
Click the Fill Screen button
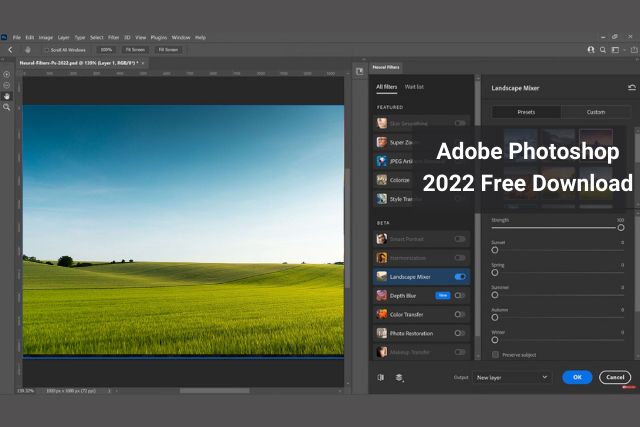point(168,50)
